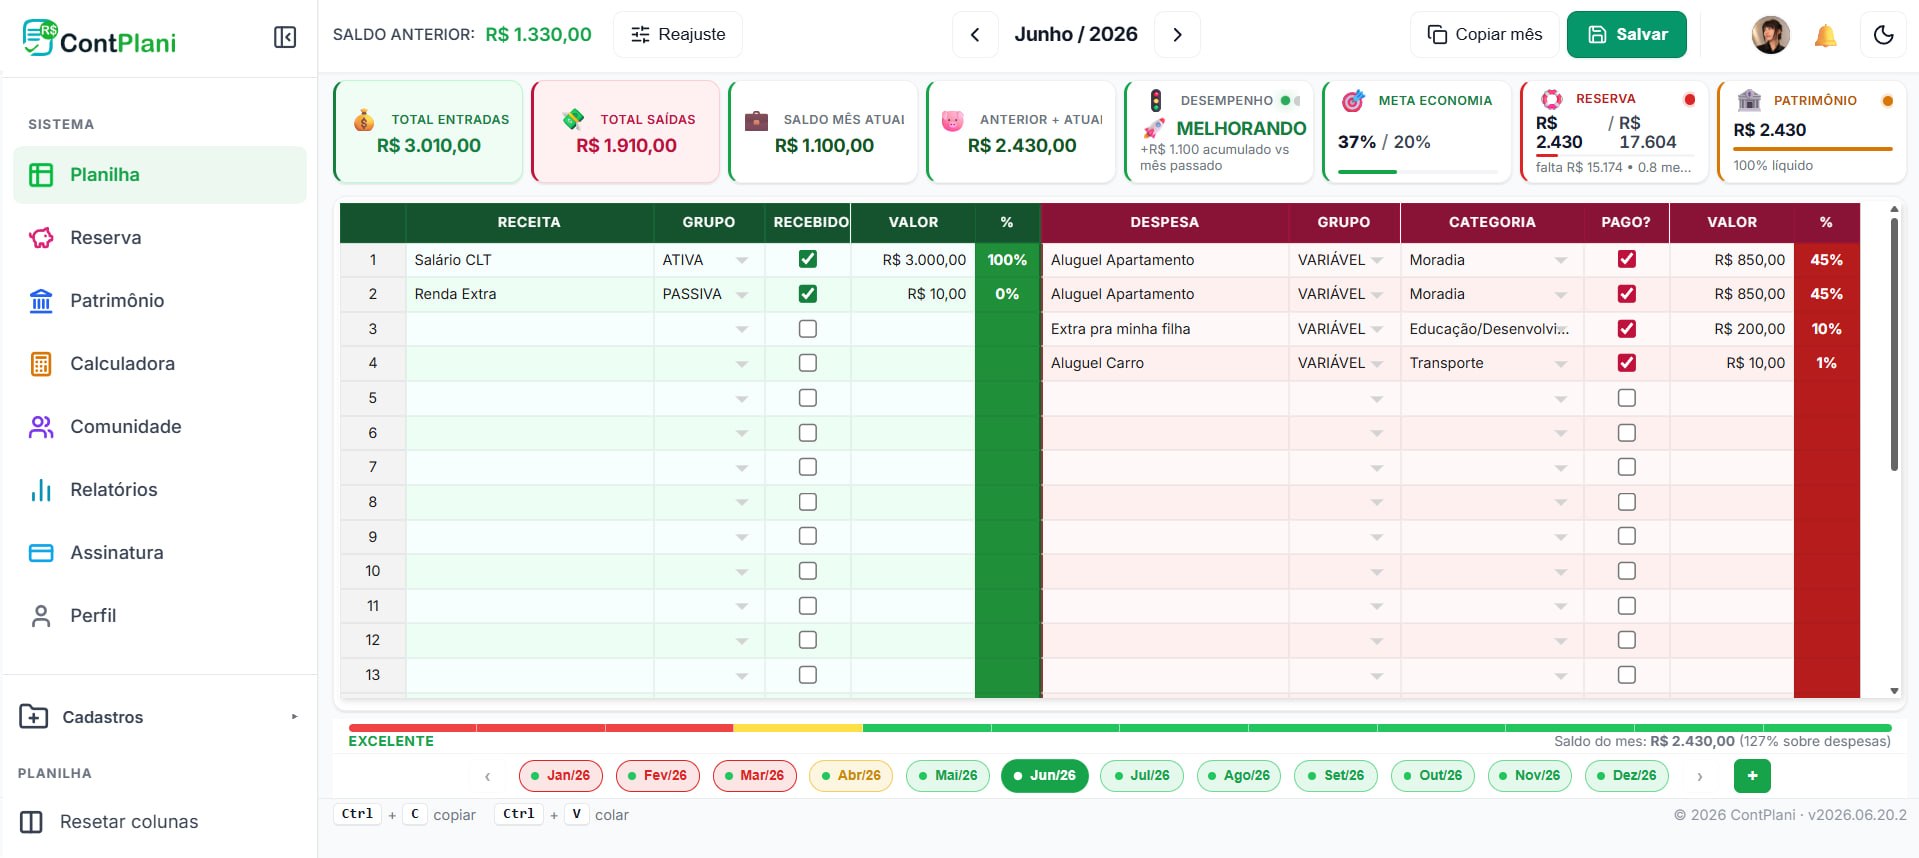Uncheck Recebido for Salário CLT row
Screen dimensions: 1919x858
(x=808, y=259)
